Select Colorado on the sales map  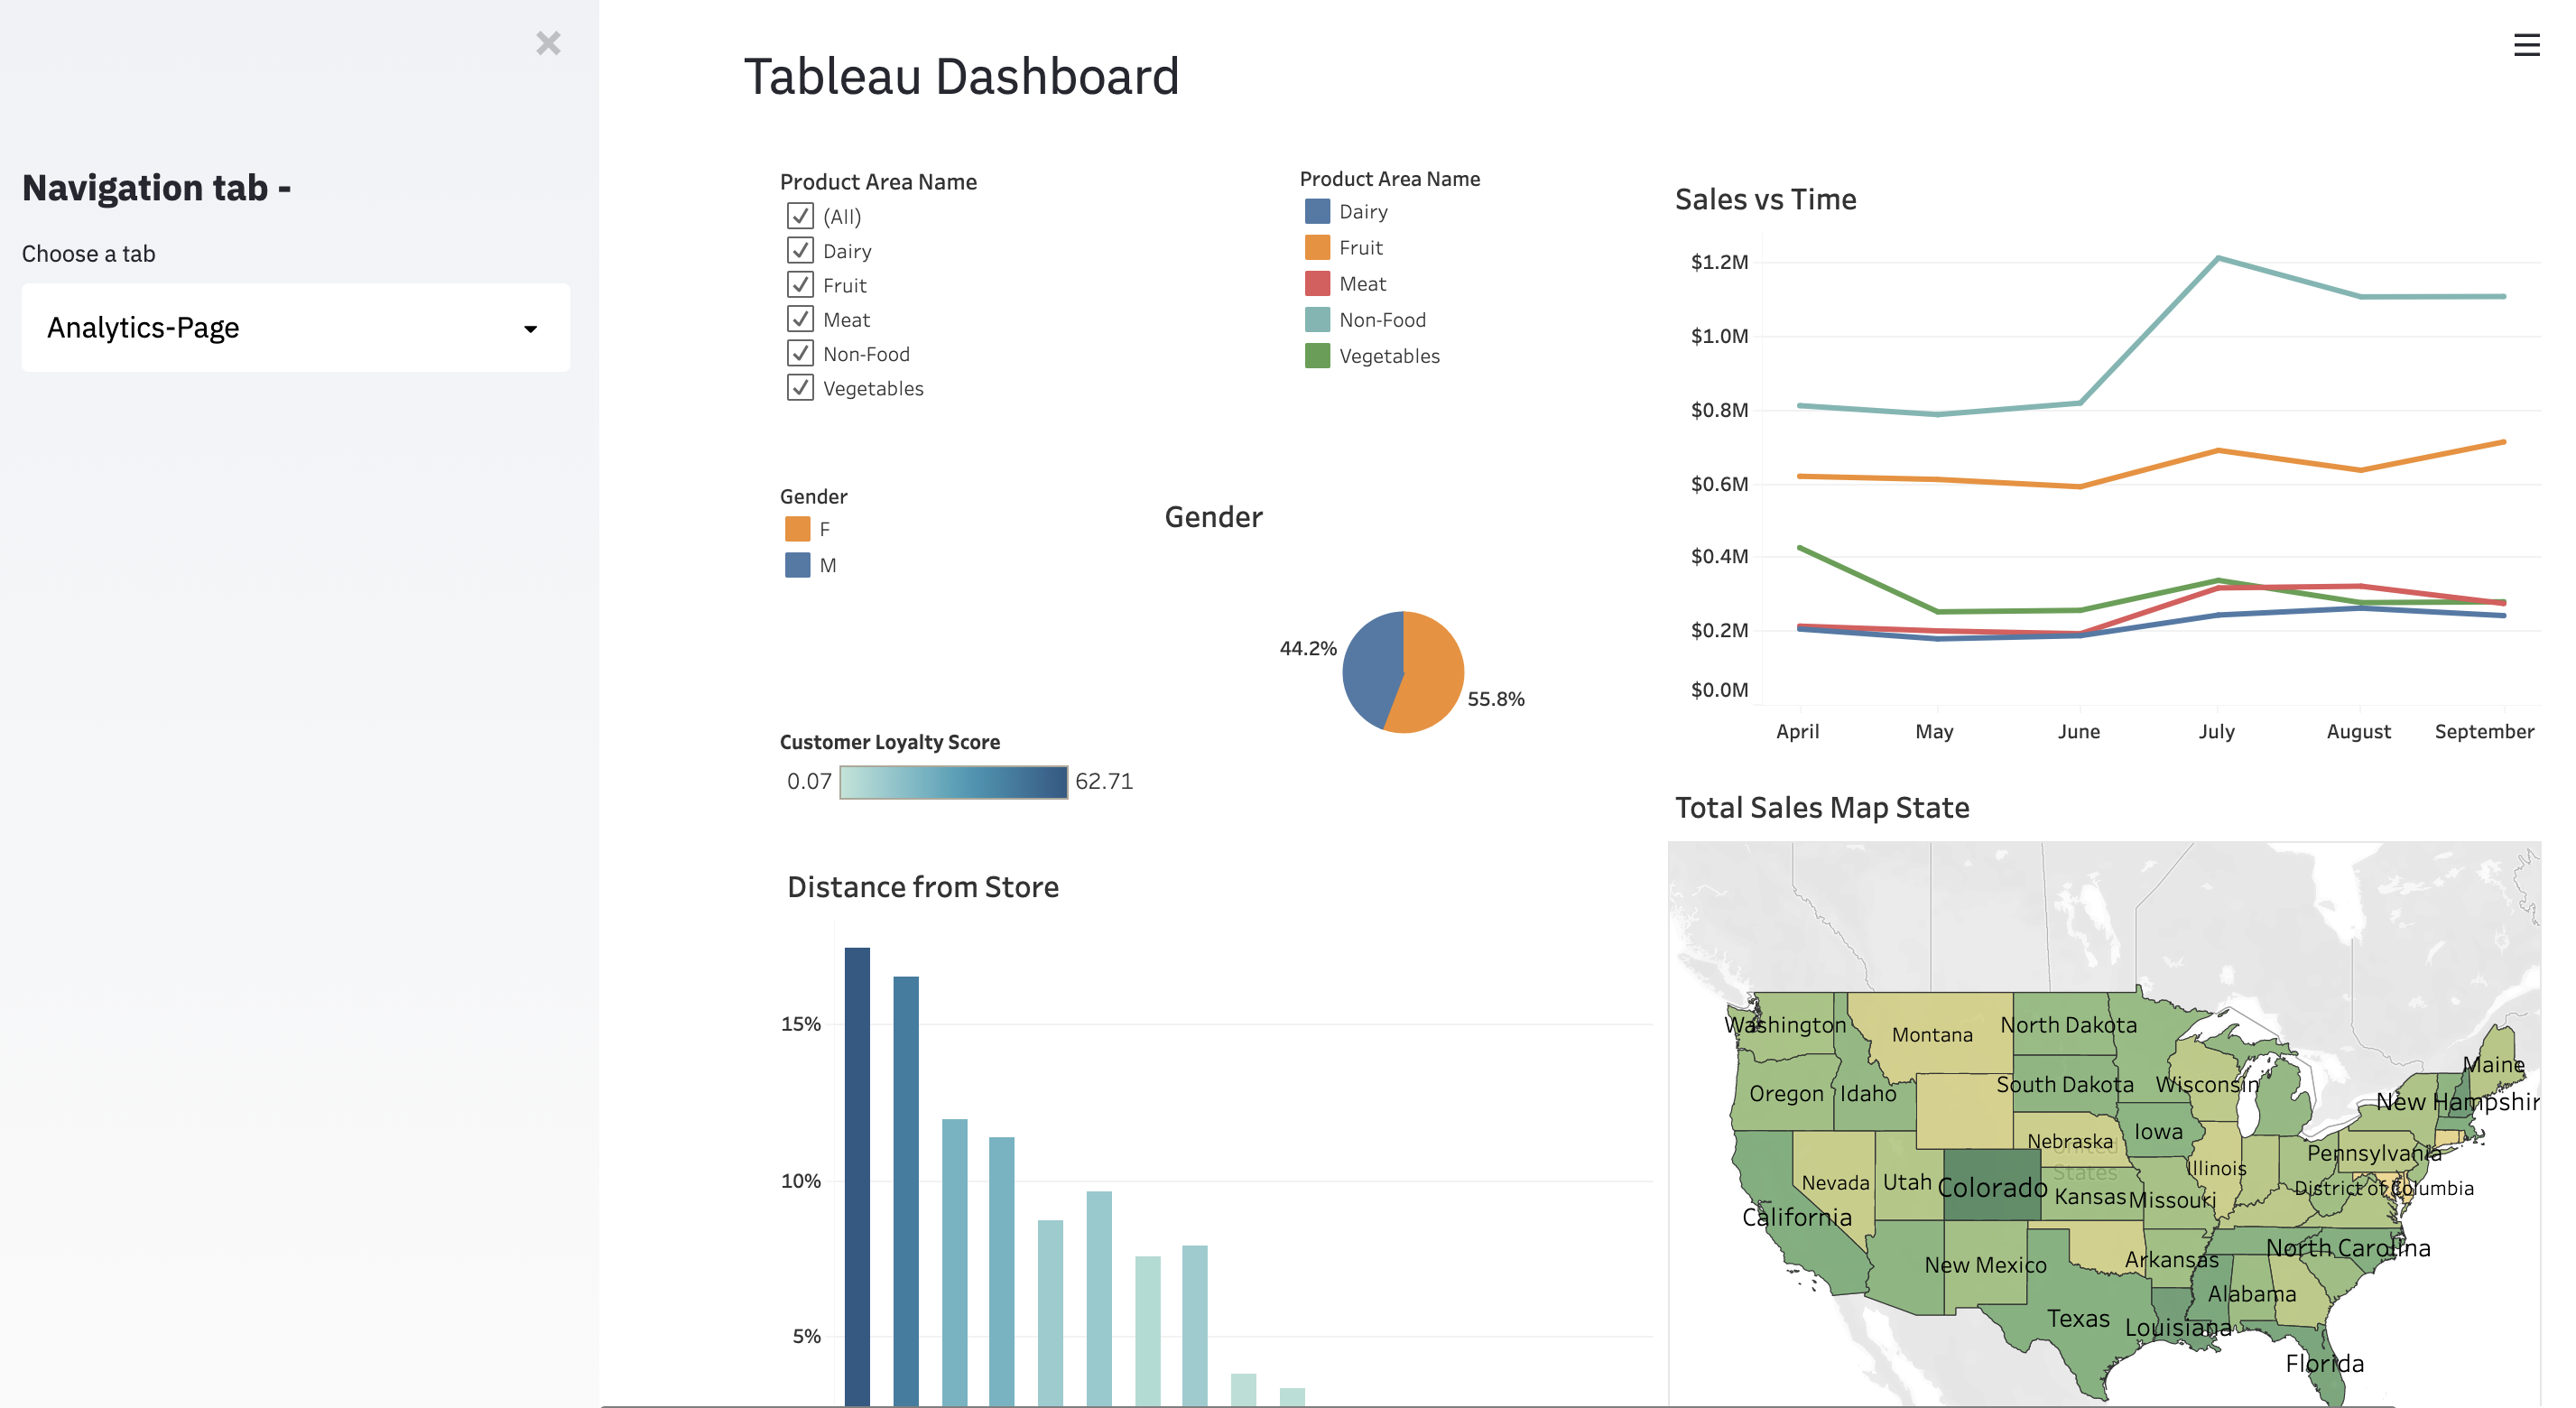click(x=1991, y=1185)
